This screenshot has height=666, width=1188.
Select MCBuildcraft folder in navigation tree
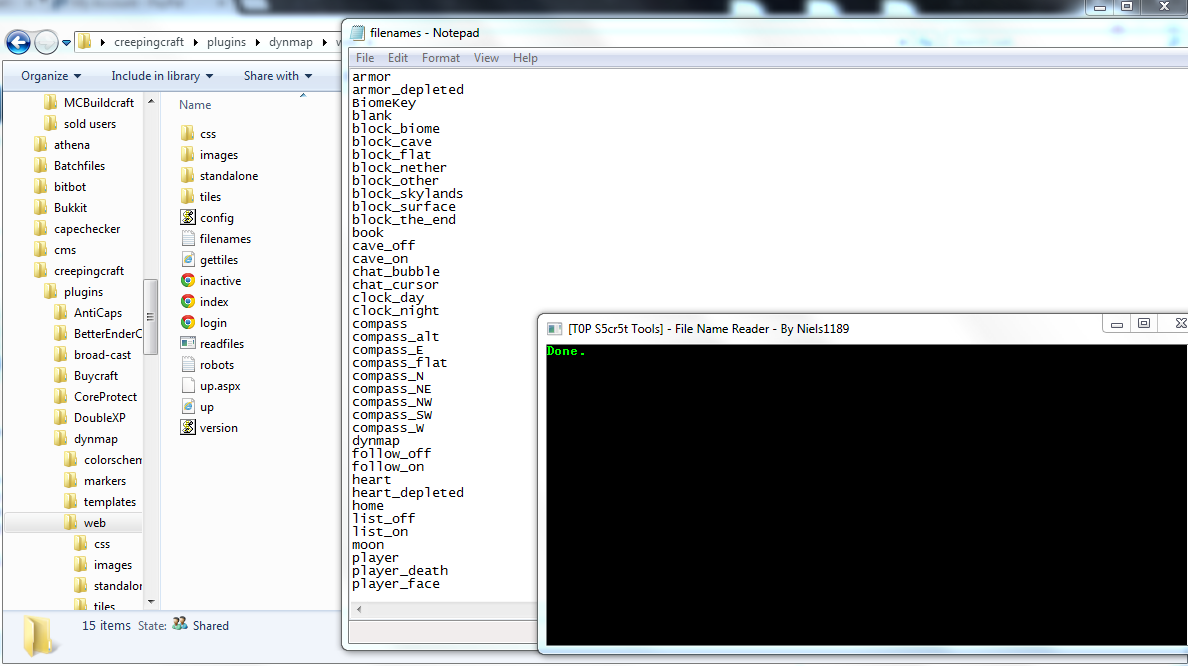[x=89, y=102]
